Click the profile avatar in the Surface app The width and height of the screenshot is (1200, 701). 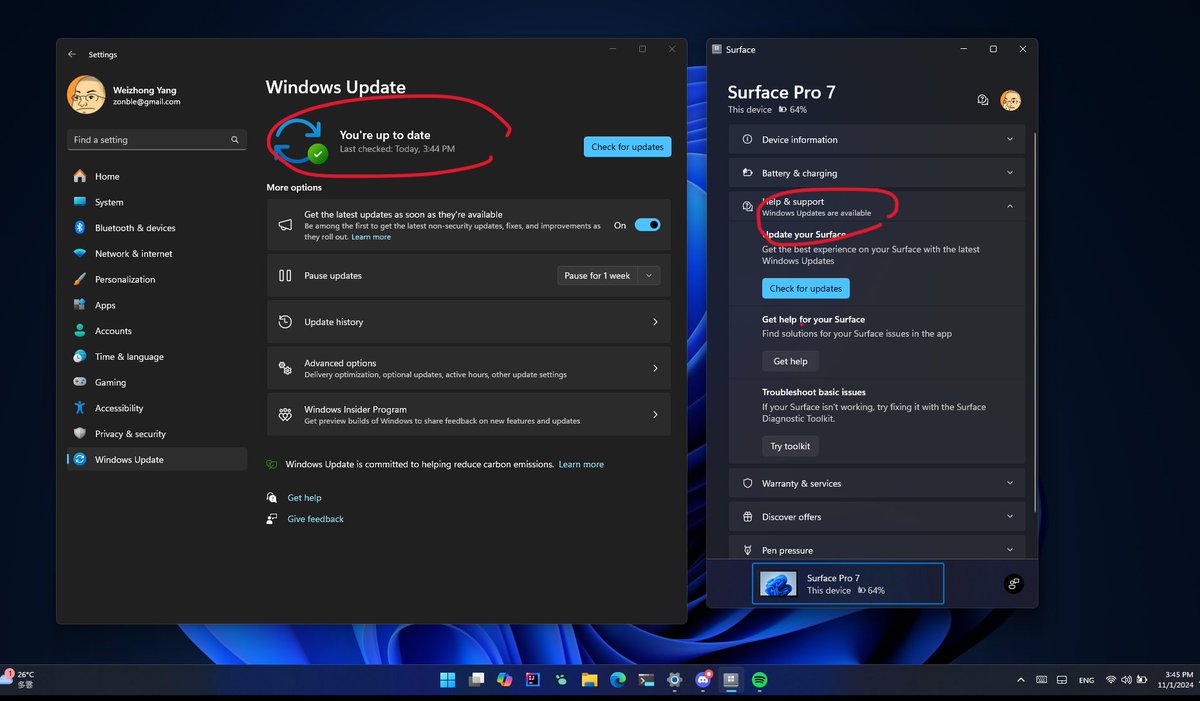tap(1011, 100)
